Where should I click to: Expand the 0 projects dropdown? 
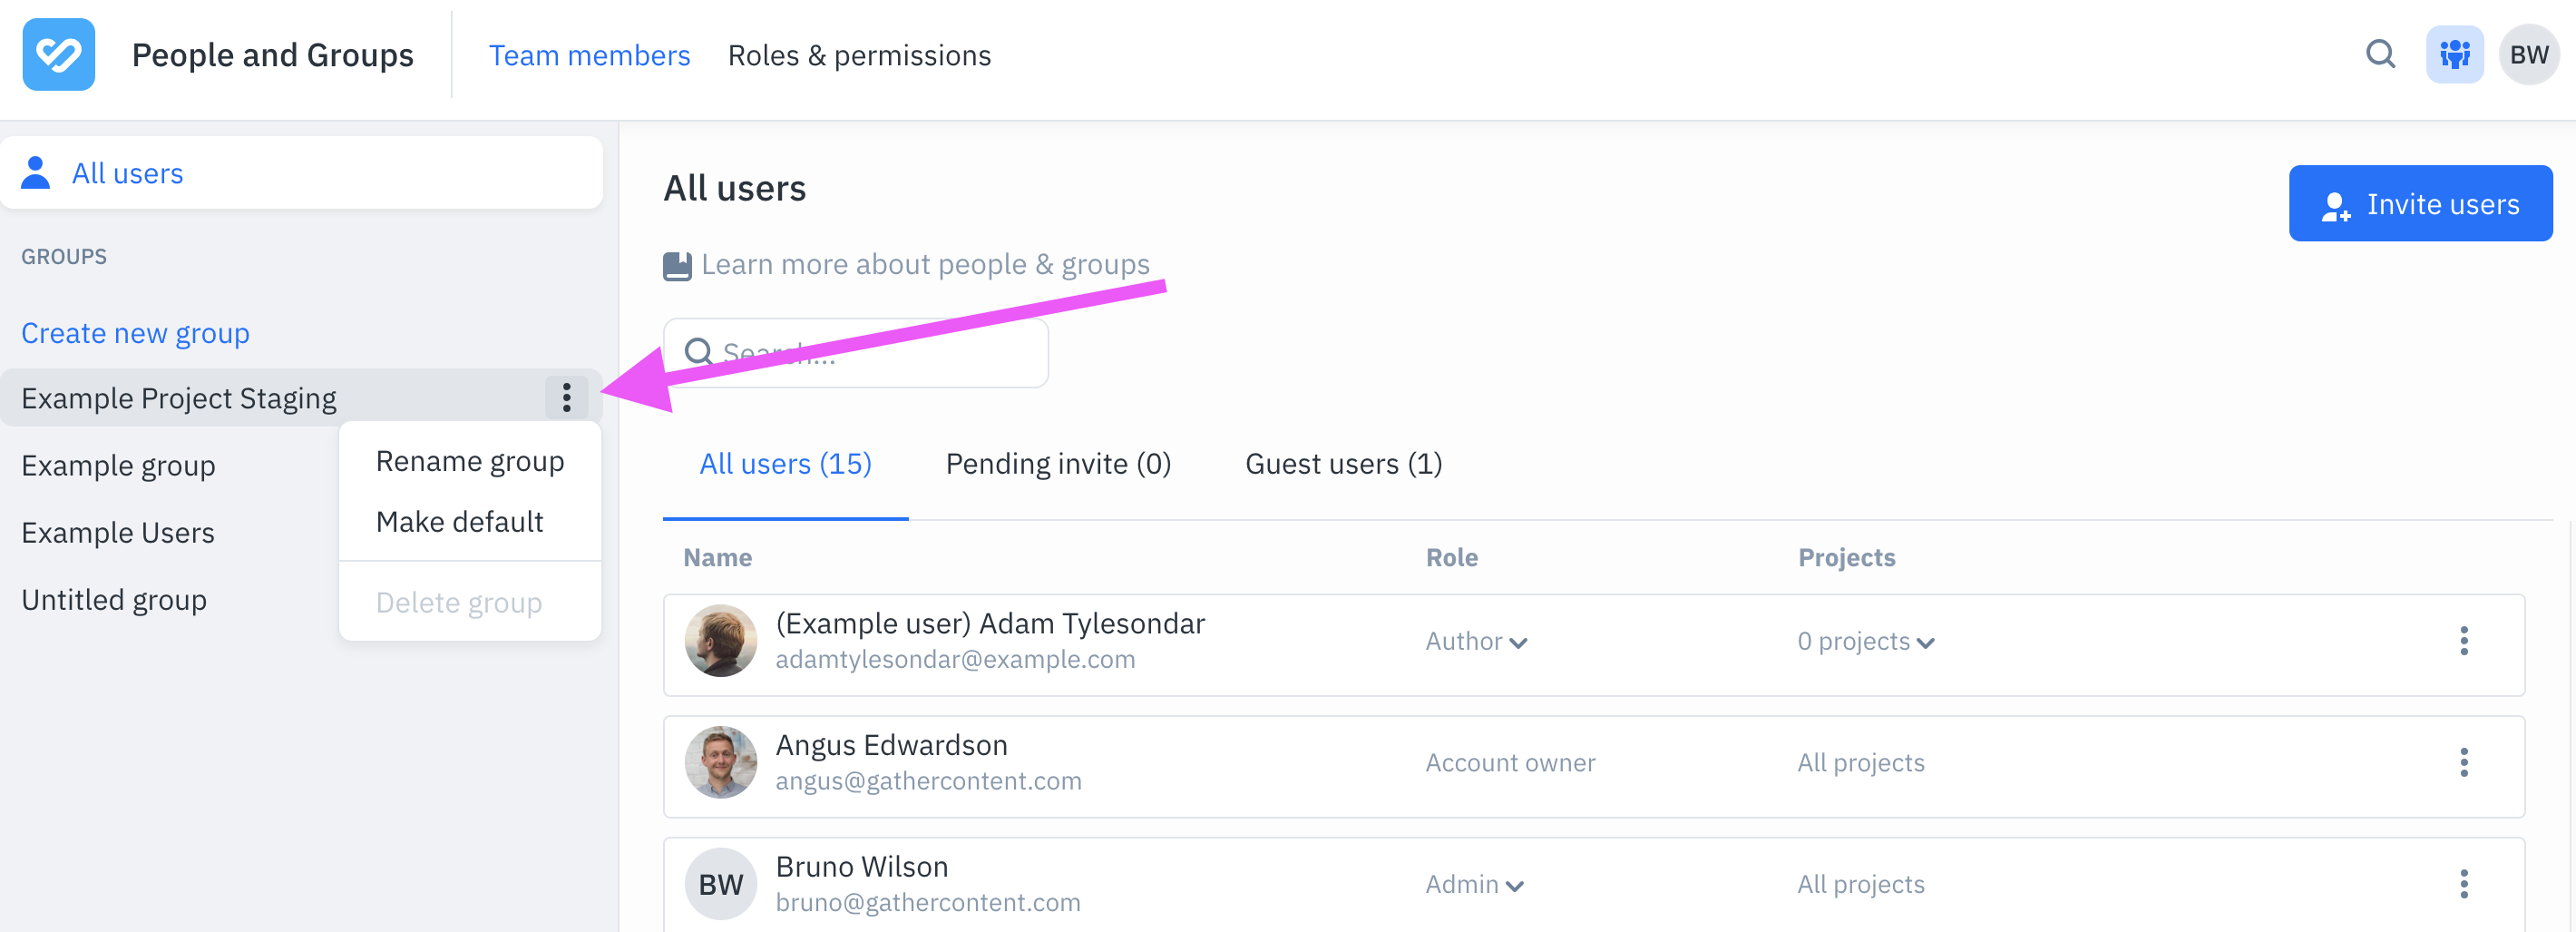pyautogui.click(x=1865, y=641)
